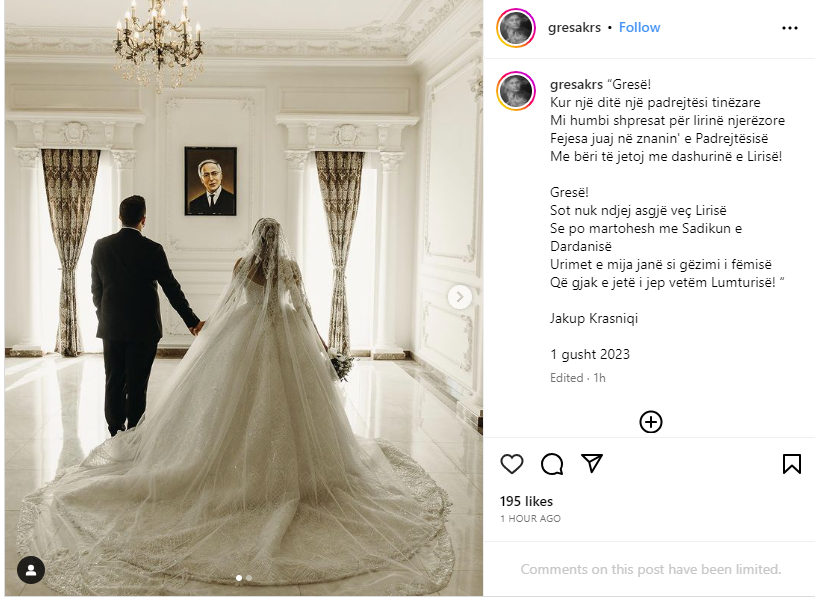Follow the gresakrs account
The image size is (815, 599).
point(639,27)
